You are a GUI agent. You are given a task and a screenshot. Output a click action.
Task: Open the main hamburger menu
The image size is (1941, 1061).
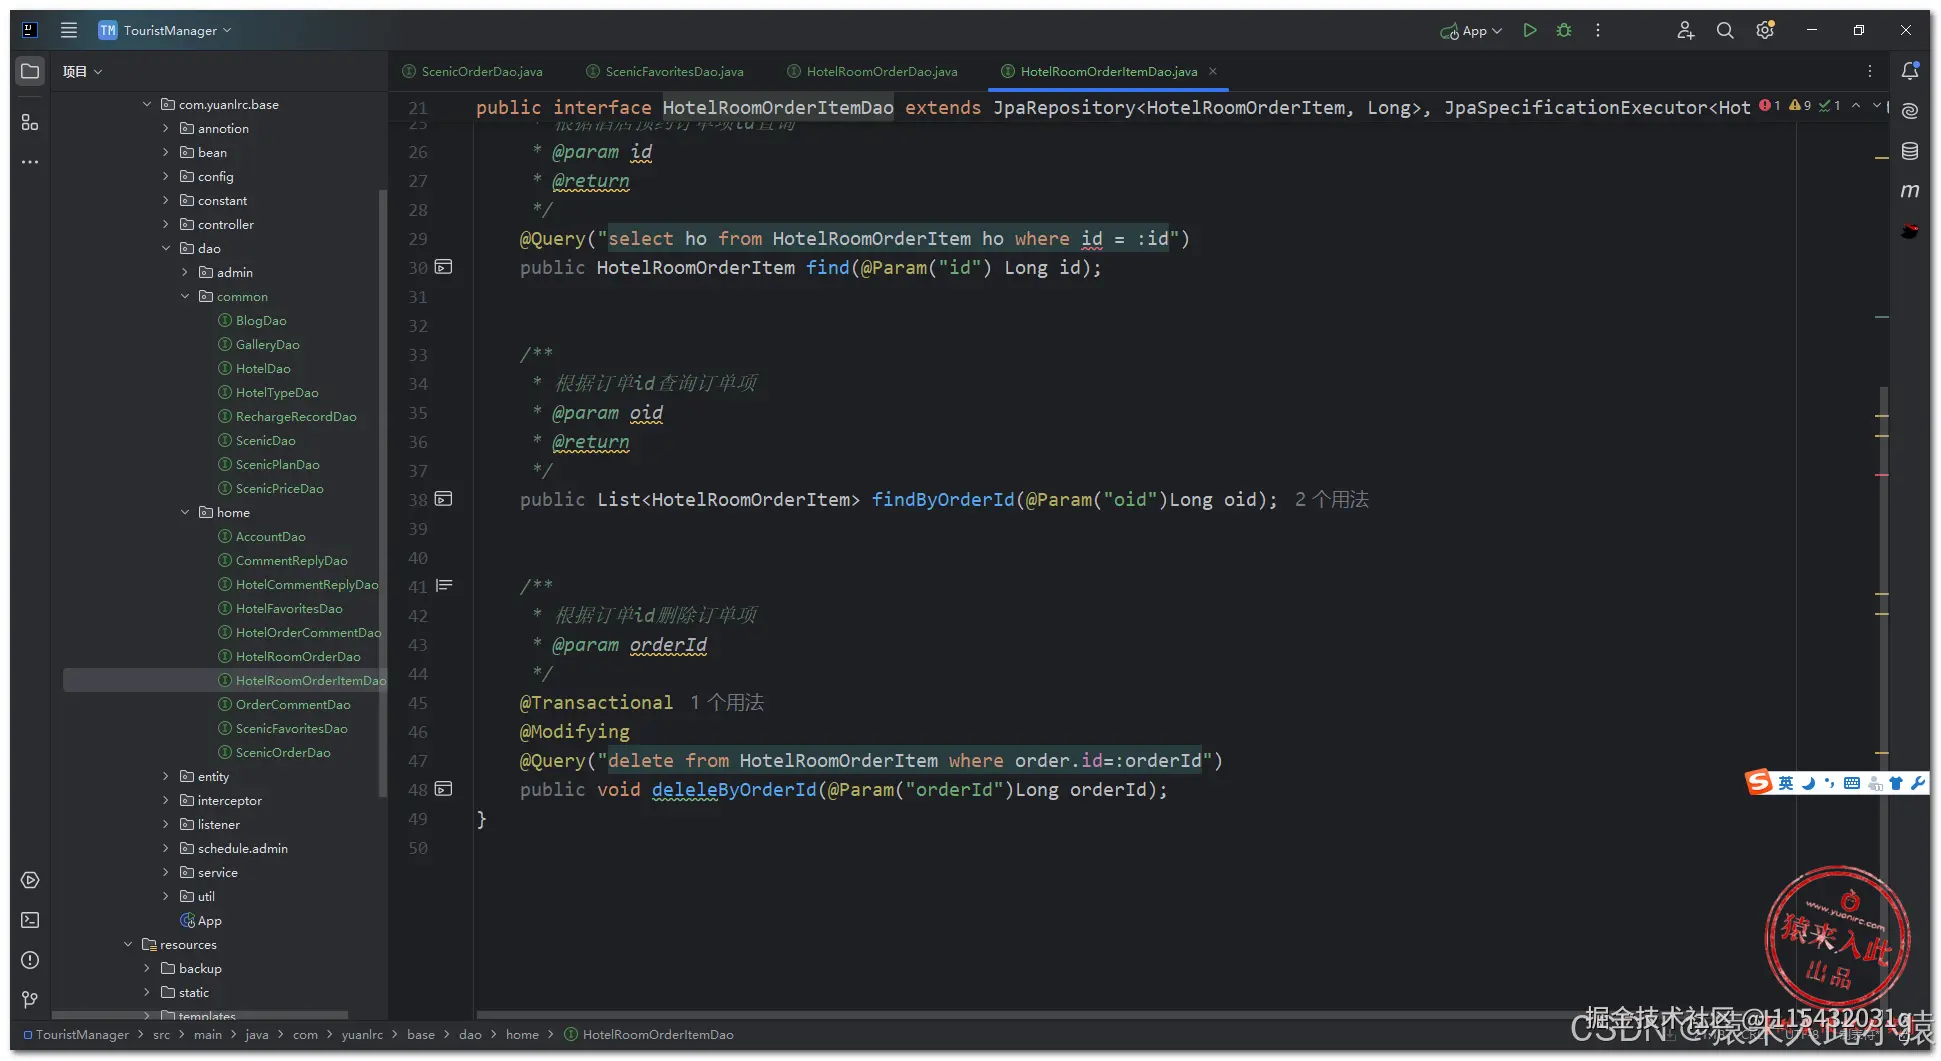tap(68, 30)
